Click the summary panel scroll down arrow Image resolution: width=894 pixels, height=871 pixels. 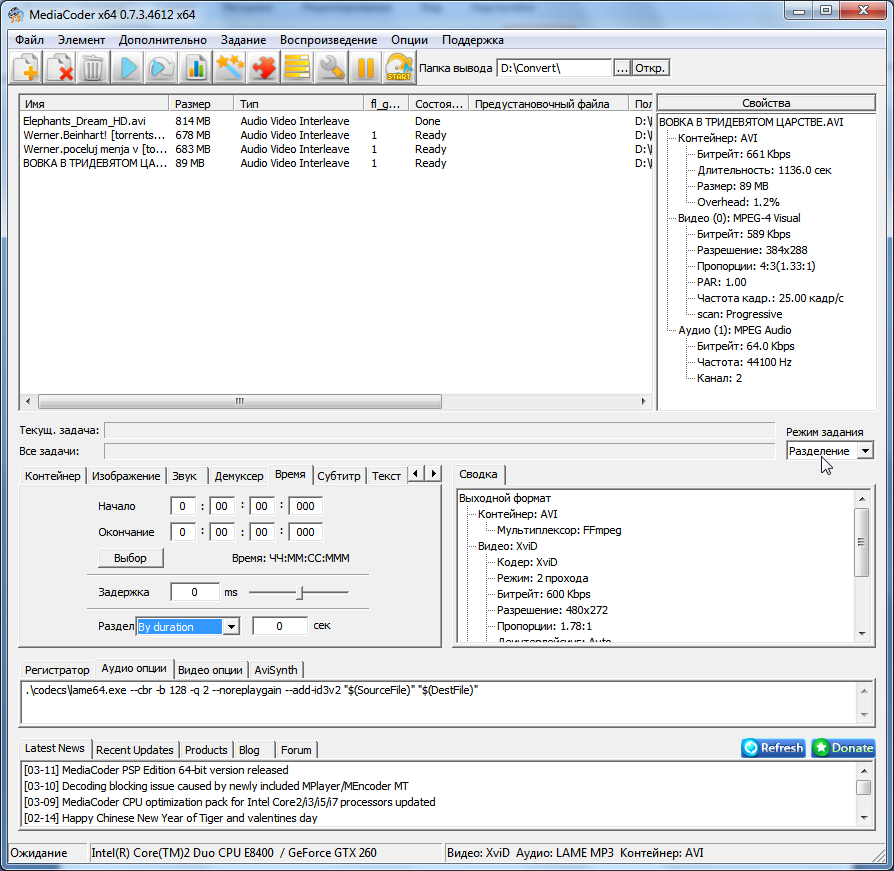pyautogui.click(x=862, y=634)
